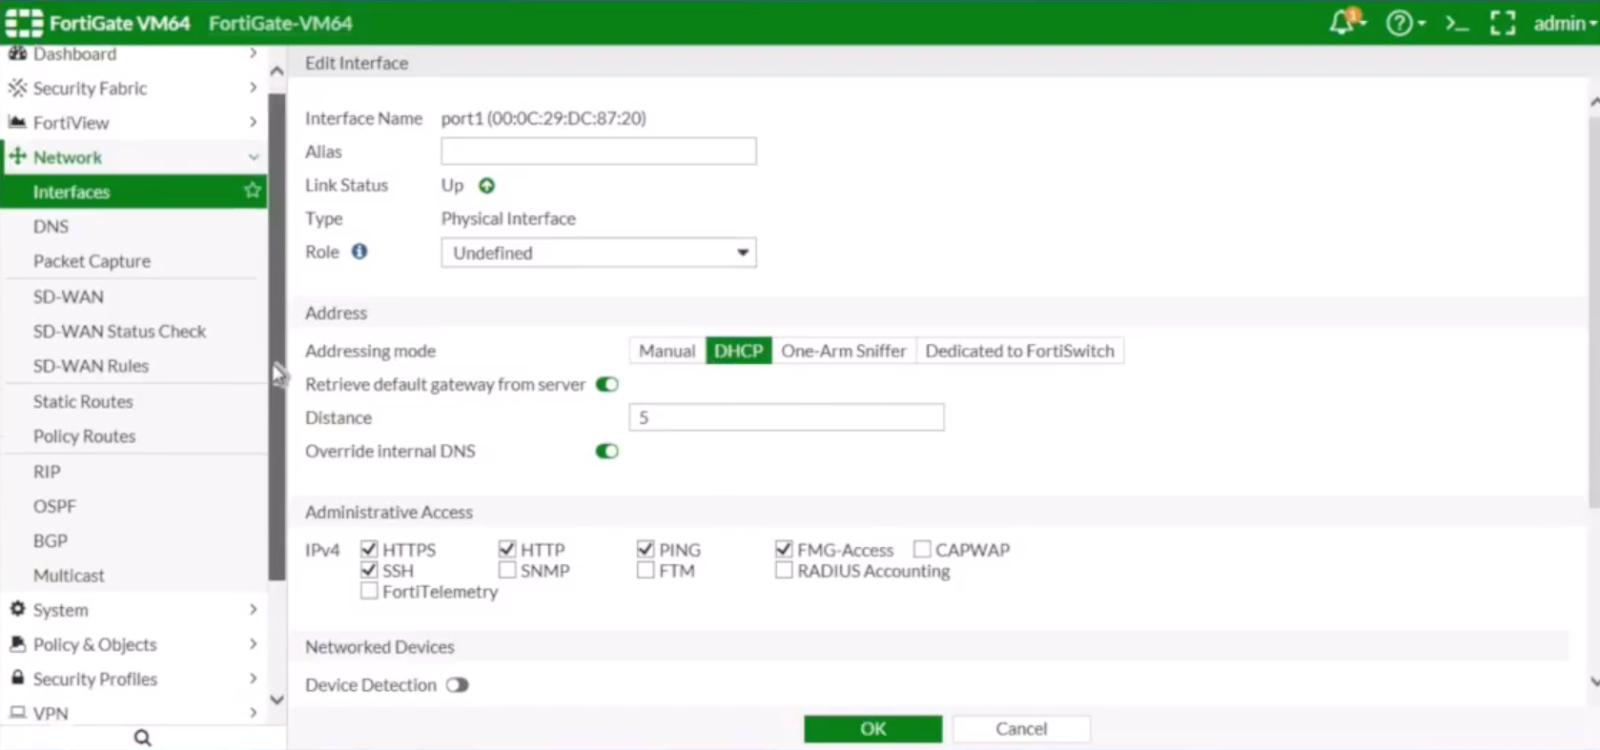
Task: Expand the System menu chevron
Action: click(253, 609)
